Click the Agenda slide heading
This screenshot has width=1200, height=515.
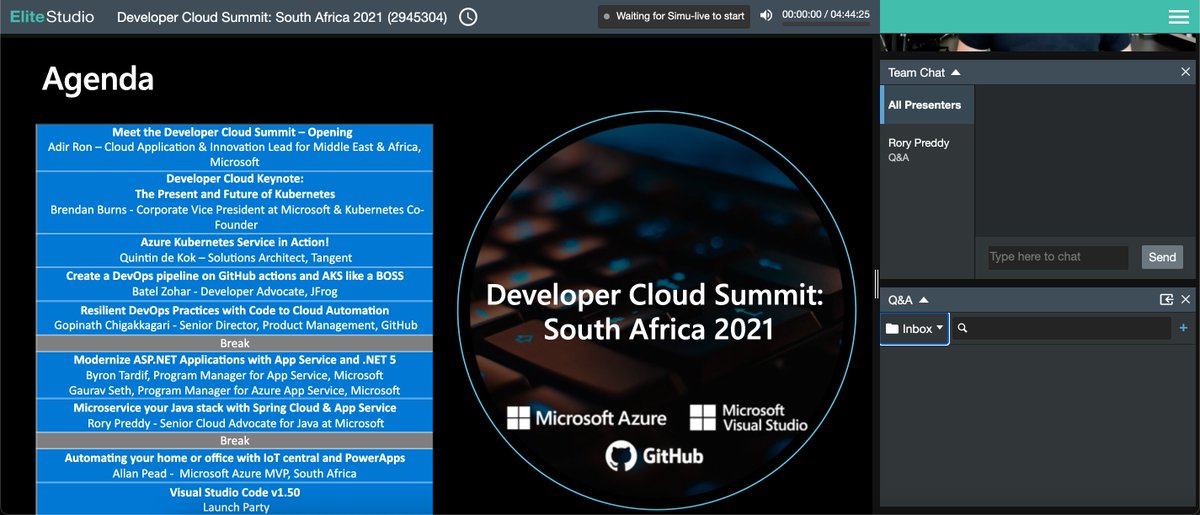pyautogui.click(x=98, y=79)
